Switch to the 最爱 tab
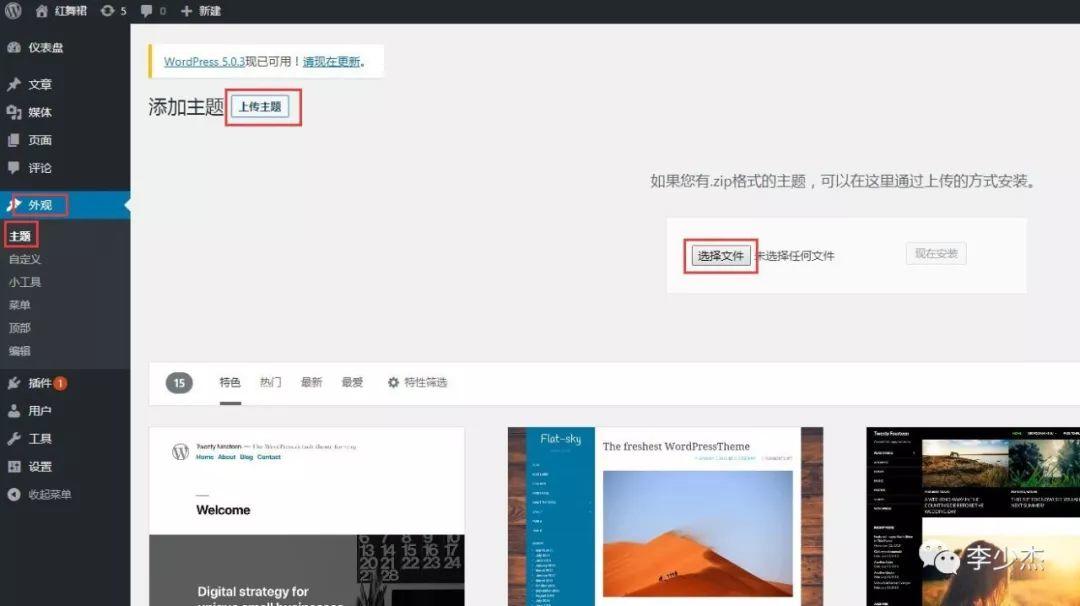The image size is (1080, 606). tap(352, 382)
